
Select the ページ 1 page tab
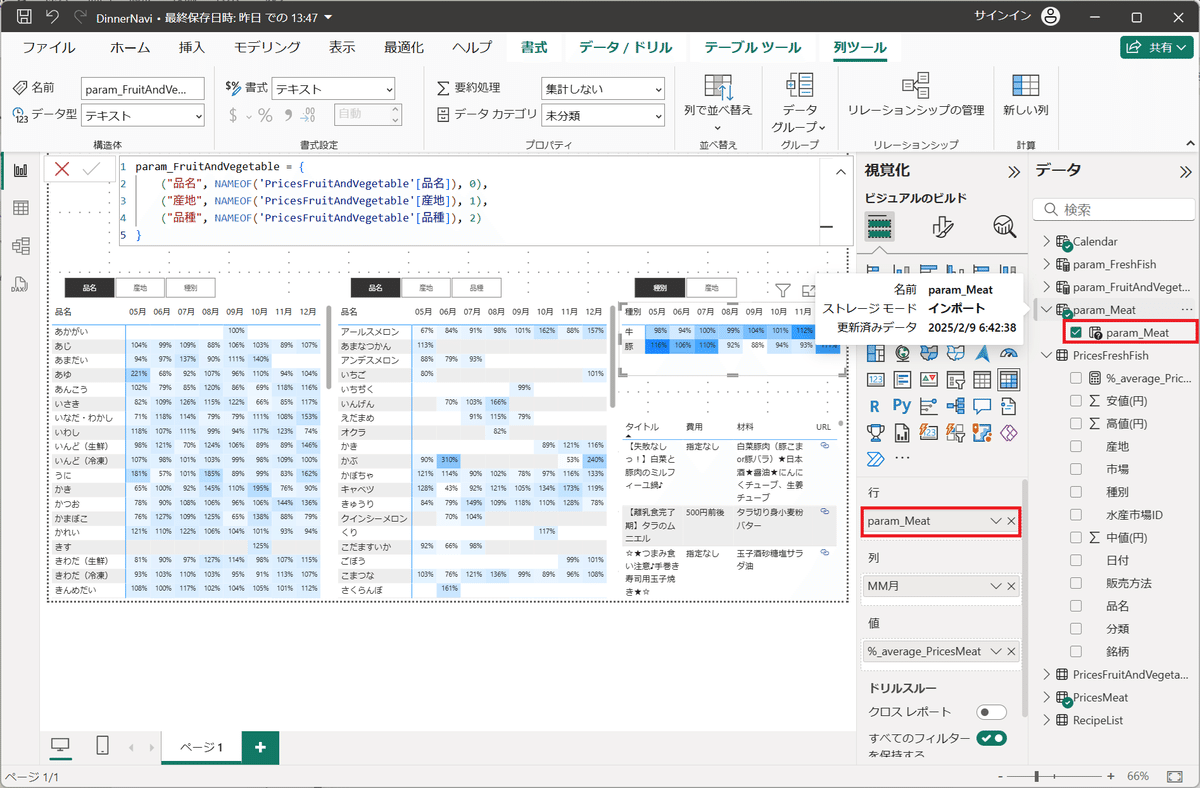[201, 747]
